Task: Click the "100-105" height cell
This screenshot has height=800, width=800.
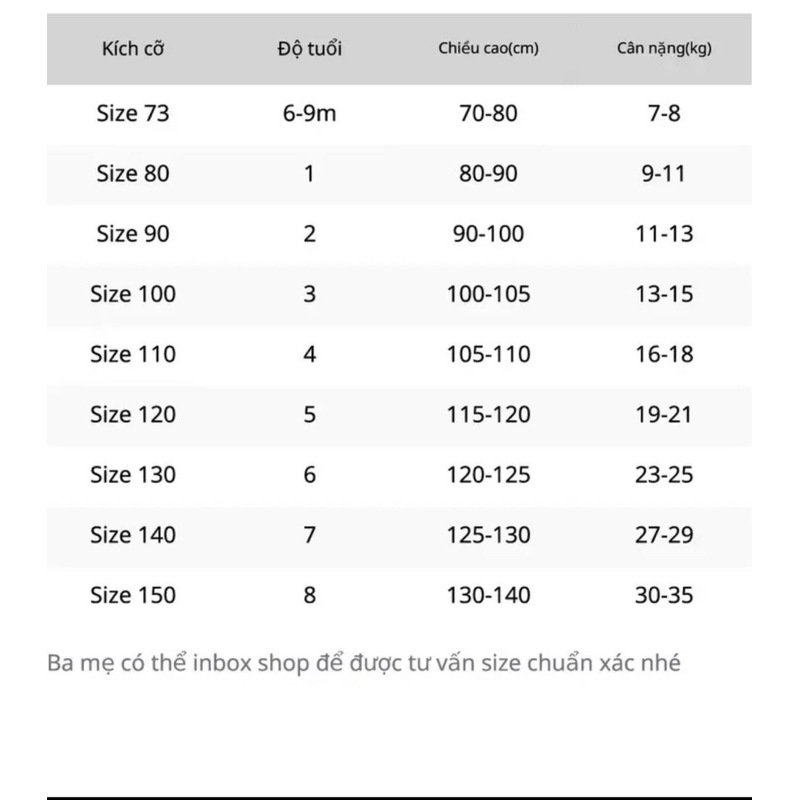Action: pos(489,294)
